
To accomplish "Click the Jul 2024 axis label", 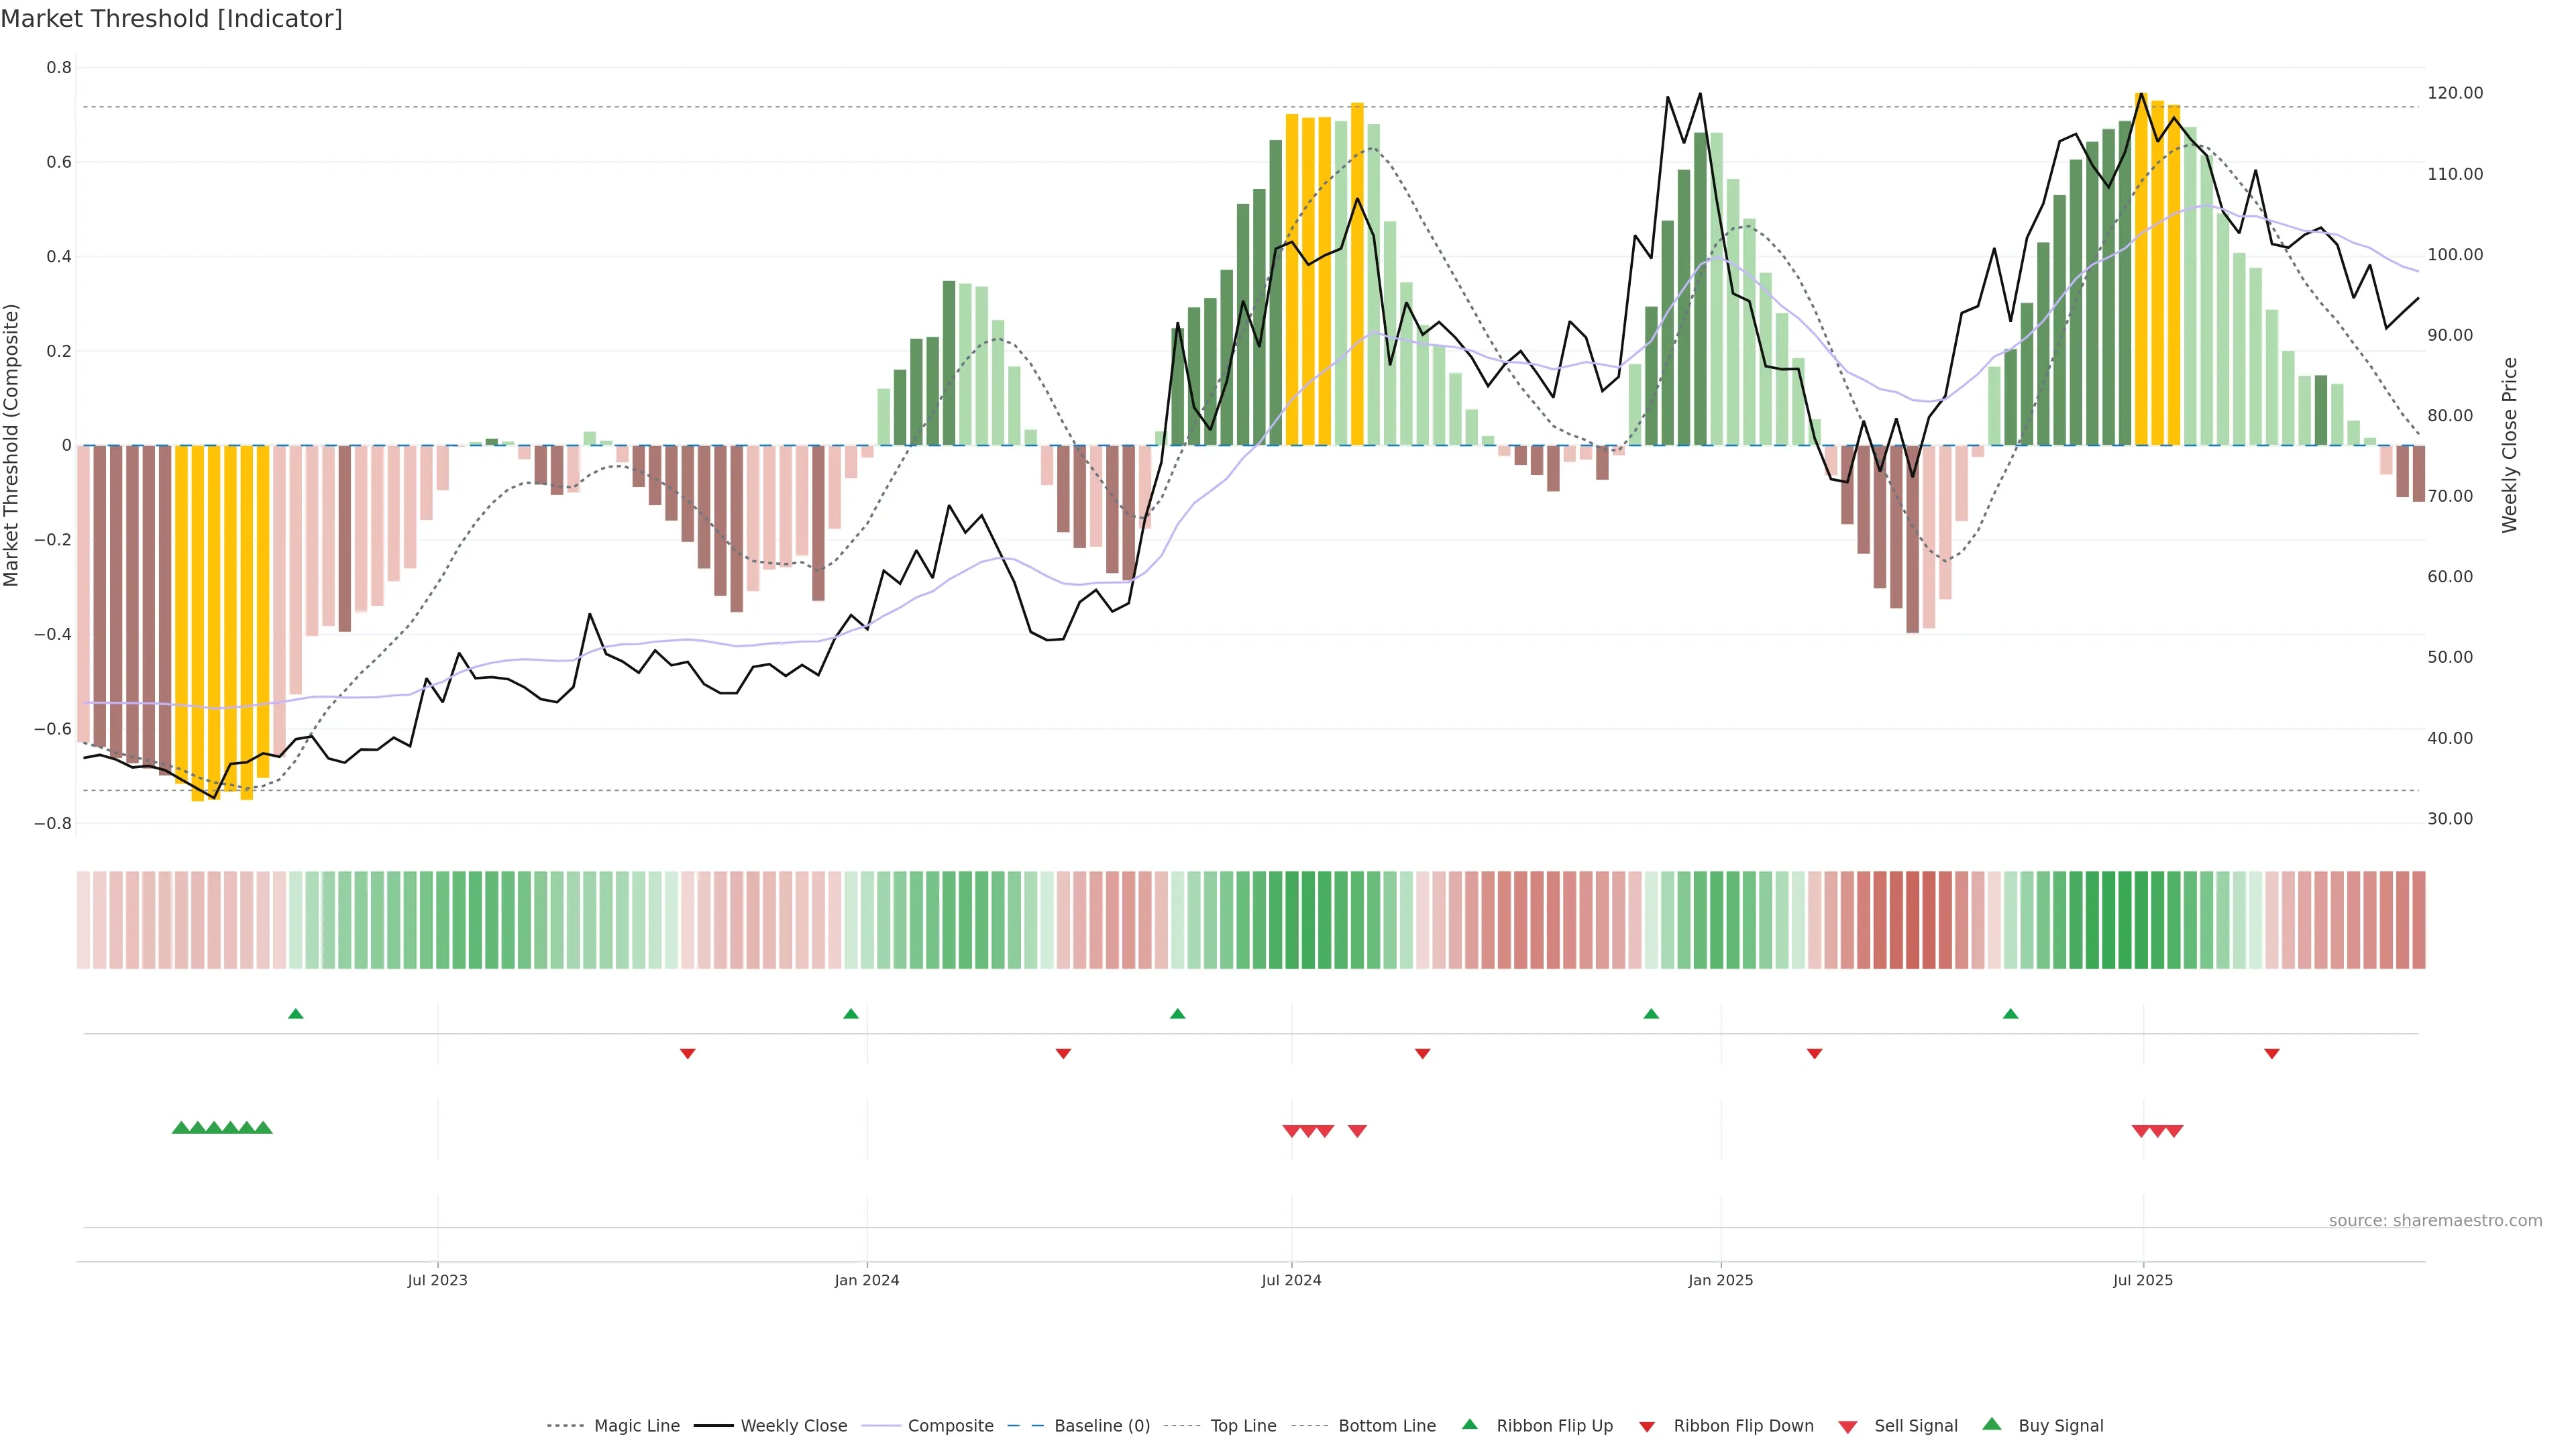I will click(1291, 1280).
